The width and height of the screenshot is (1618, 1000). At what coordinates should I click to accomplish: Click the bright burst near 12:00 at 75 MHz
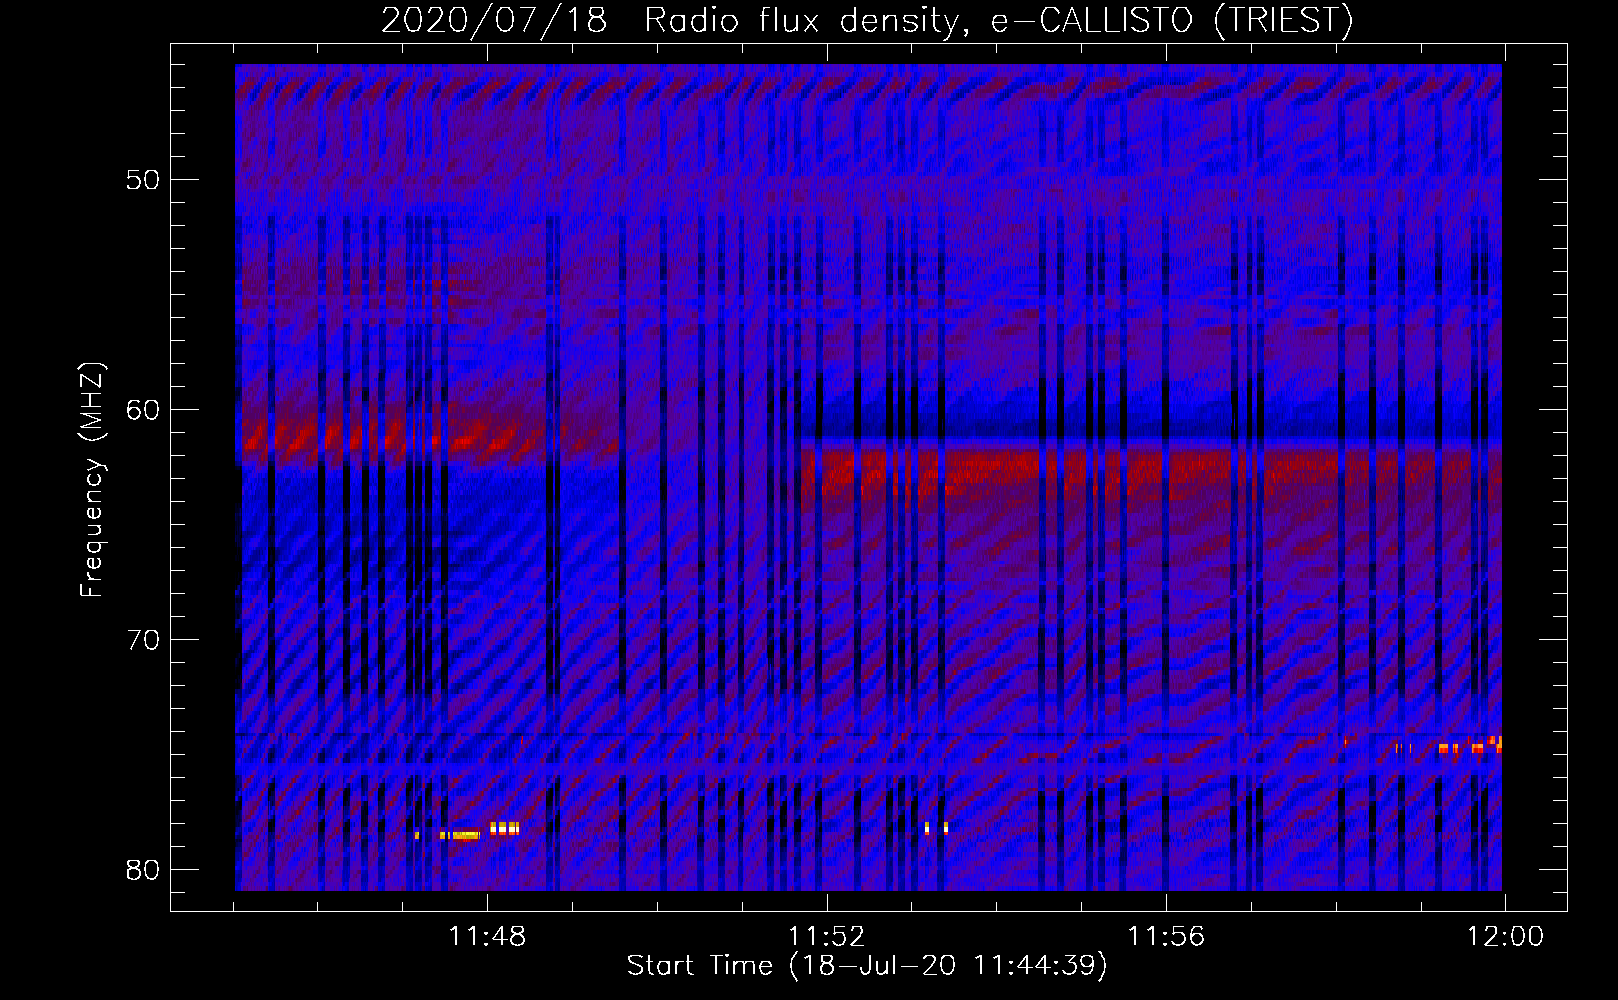point(1470,745)
